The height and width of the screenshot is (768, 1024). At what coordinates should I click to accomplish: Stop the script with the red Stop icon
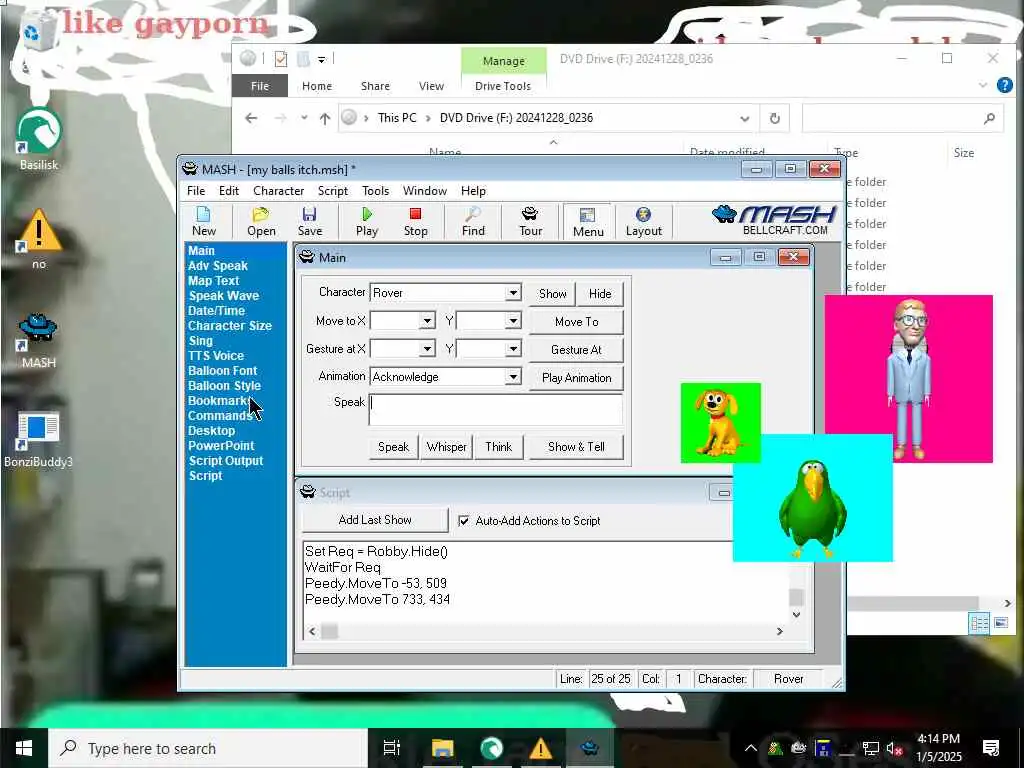[x=415, y=221]
